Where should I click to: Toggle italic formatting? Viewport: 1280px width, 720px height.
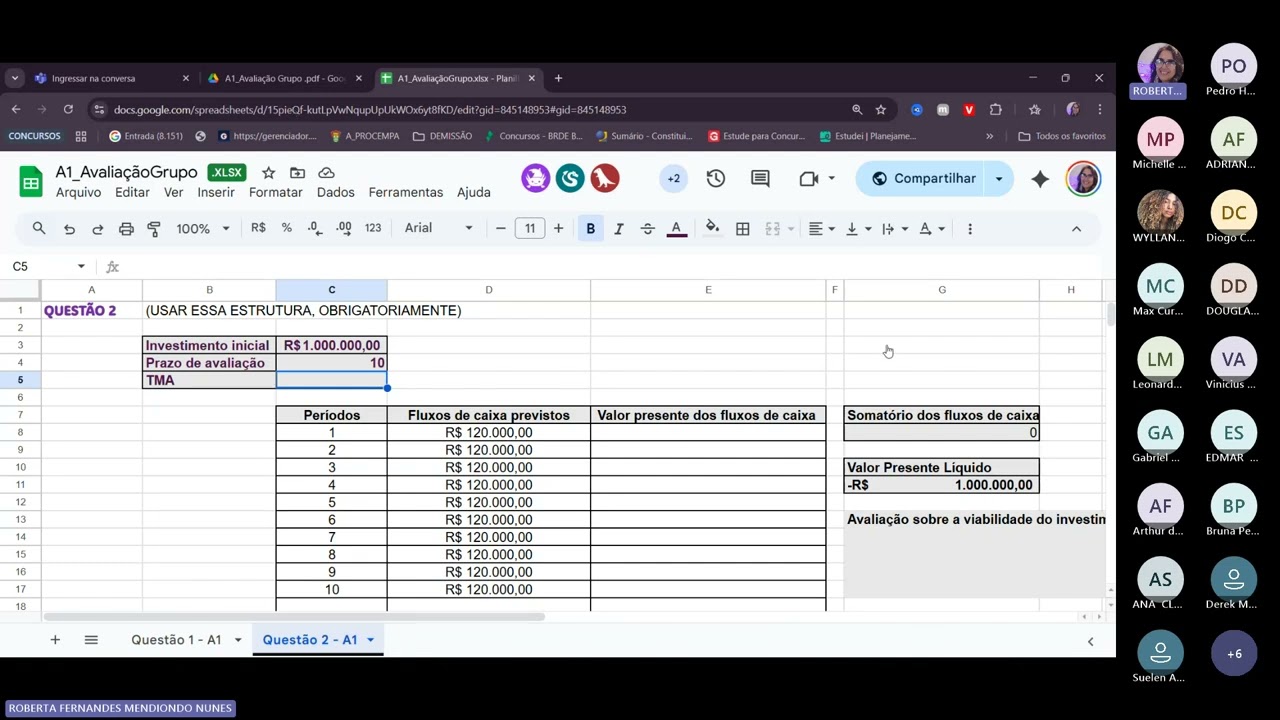tap(619, 229)
